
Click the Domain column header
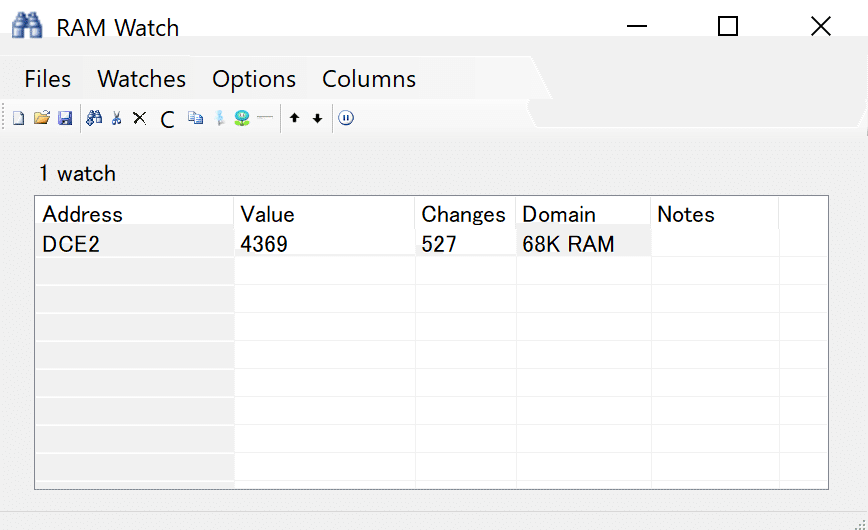[x=583, y=214]
